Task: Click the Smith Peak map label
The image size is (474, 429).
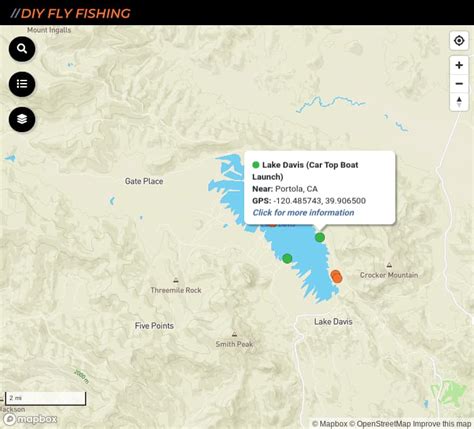Action: click(x=234, y=344)
